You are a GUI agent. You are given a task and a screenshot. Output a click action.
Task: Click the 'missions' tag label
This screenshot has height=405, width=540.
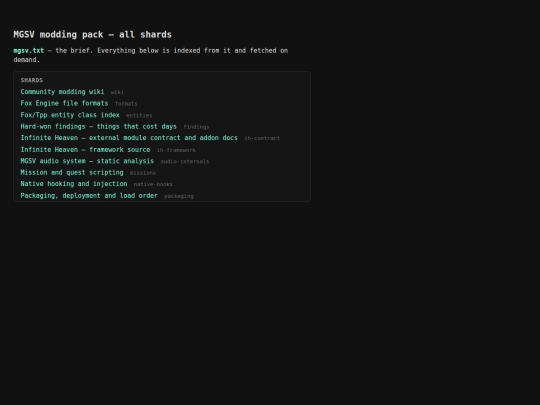[x=143, y=173]
